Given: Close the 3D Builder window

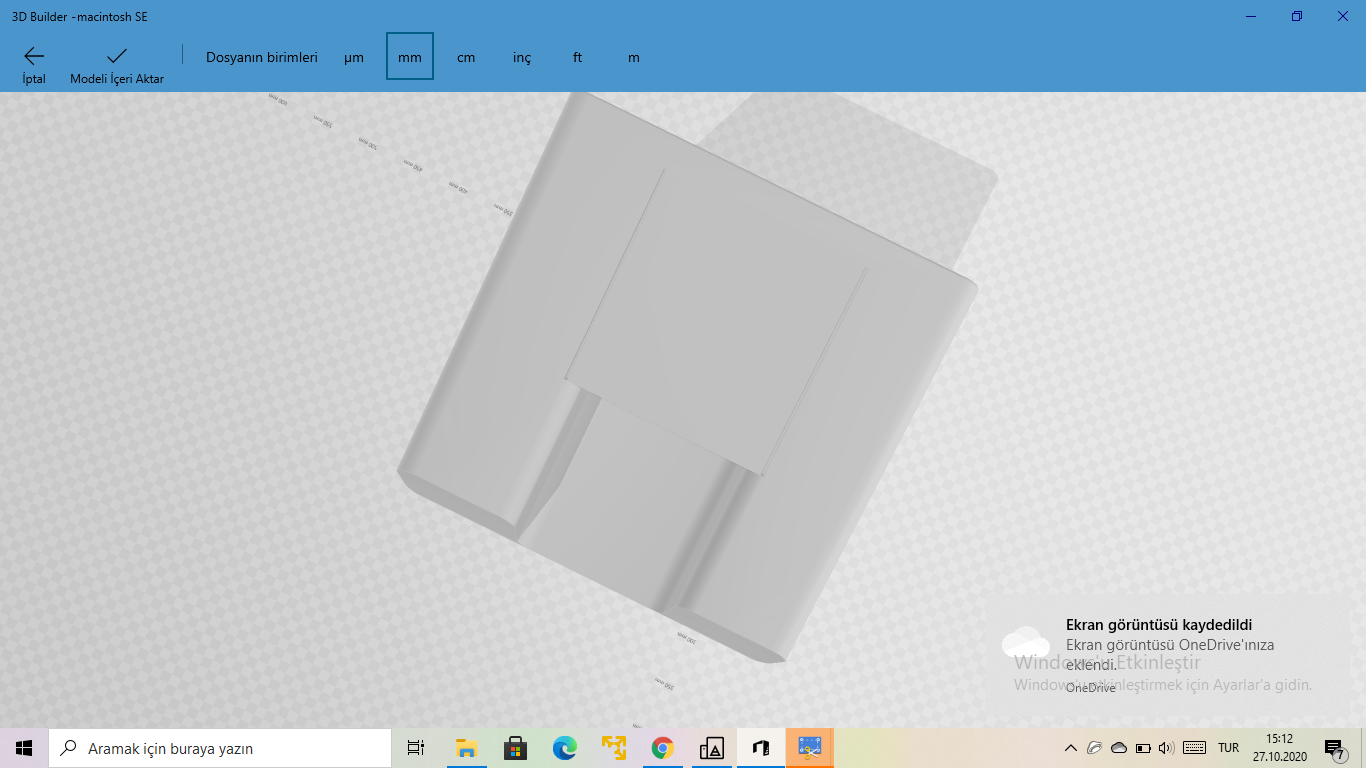Looking at the screenshot, I should coord(1343,16).
